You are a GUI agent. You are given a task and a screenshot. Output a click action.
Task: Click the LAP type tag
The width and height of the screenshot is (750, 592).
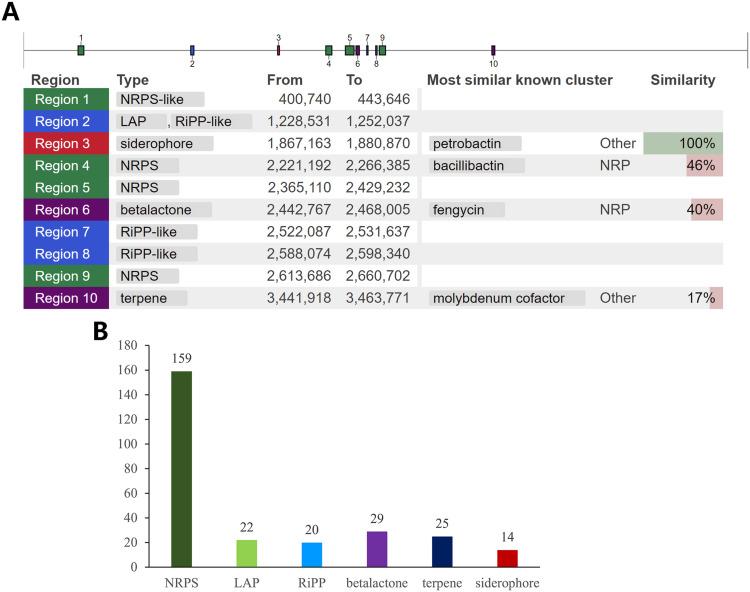click(x=141, y=121)
